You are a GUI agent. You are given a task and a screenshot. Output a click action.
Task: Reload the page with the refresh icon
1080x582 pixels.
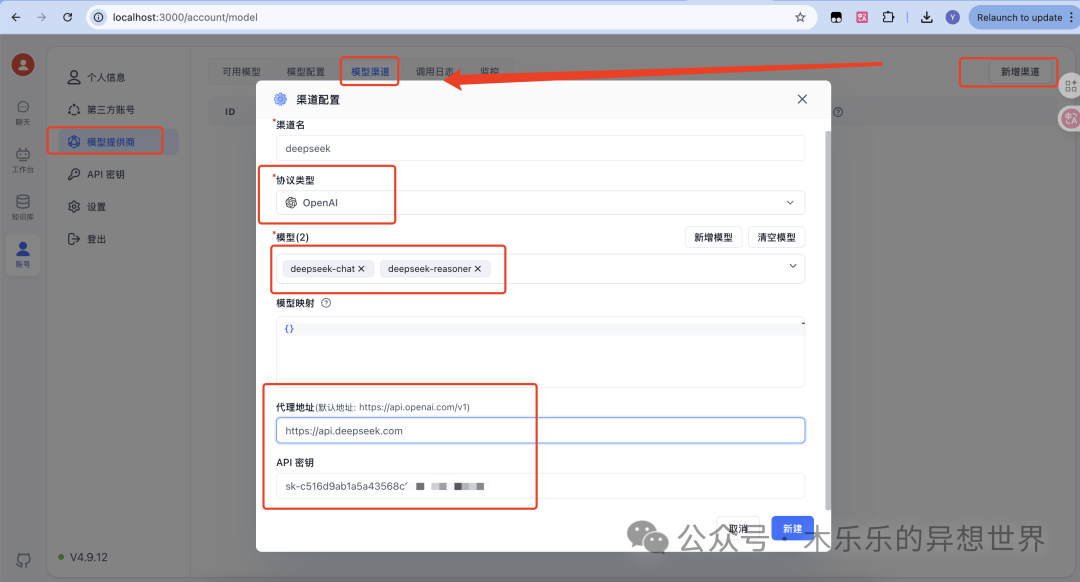[68, 17]
